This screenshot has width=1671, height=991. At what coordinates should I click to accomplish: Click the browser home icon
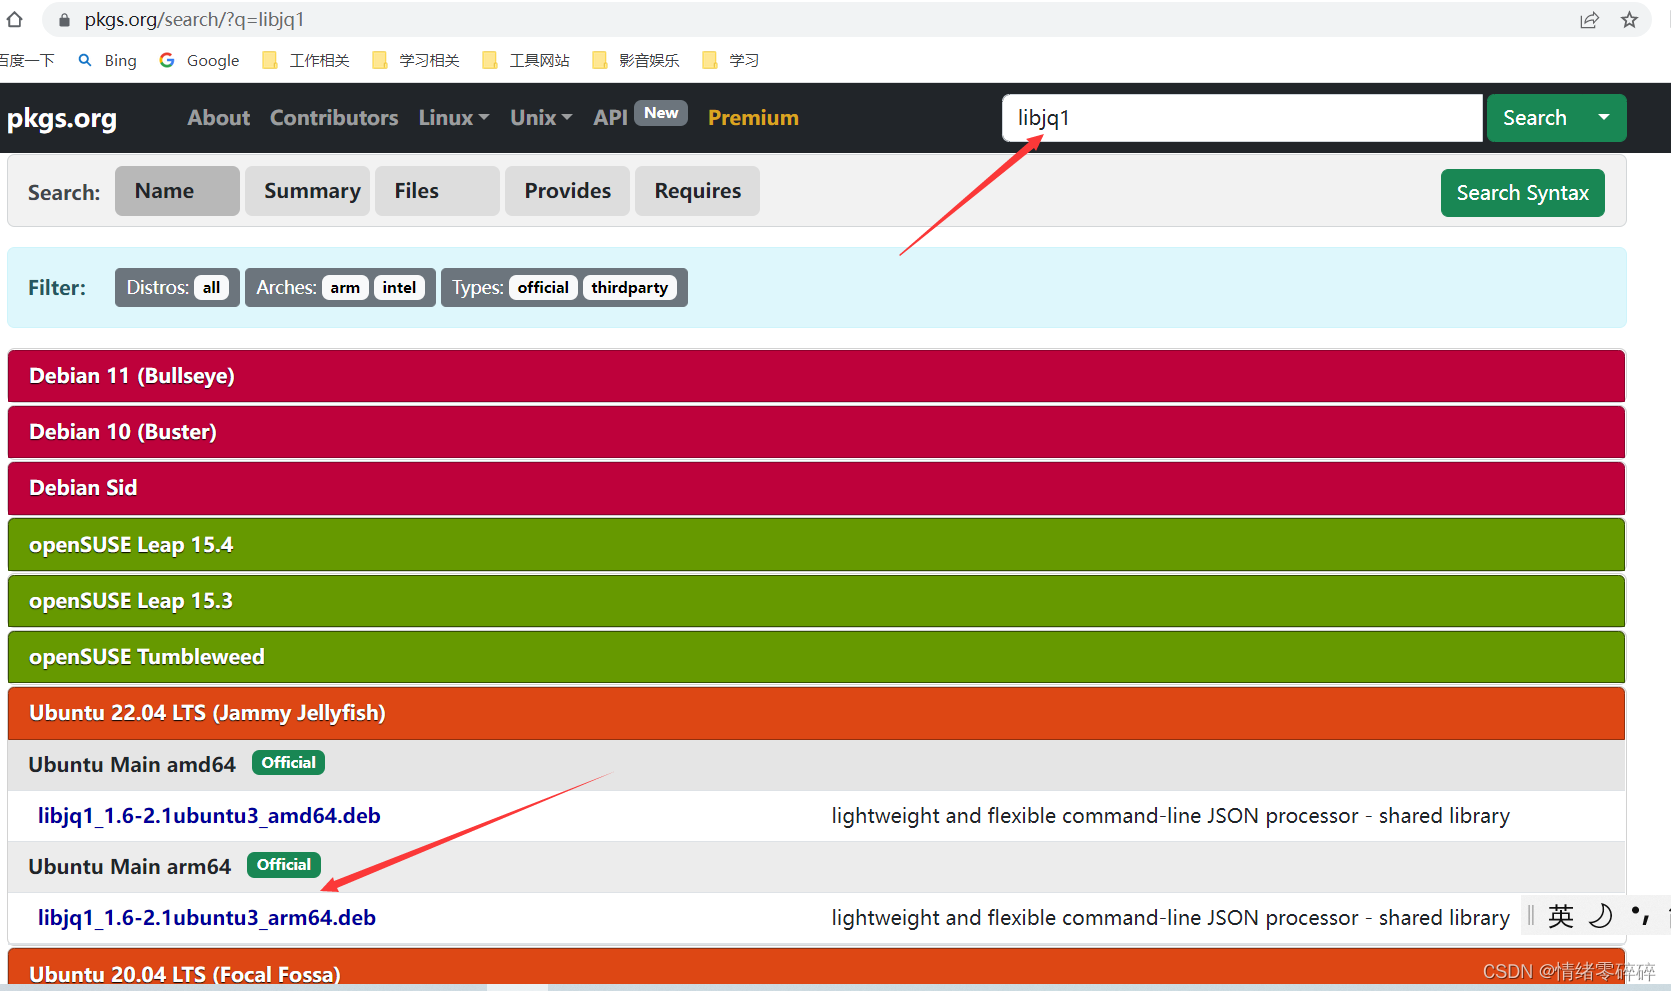[x=15, y=19]
